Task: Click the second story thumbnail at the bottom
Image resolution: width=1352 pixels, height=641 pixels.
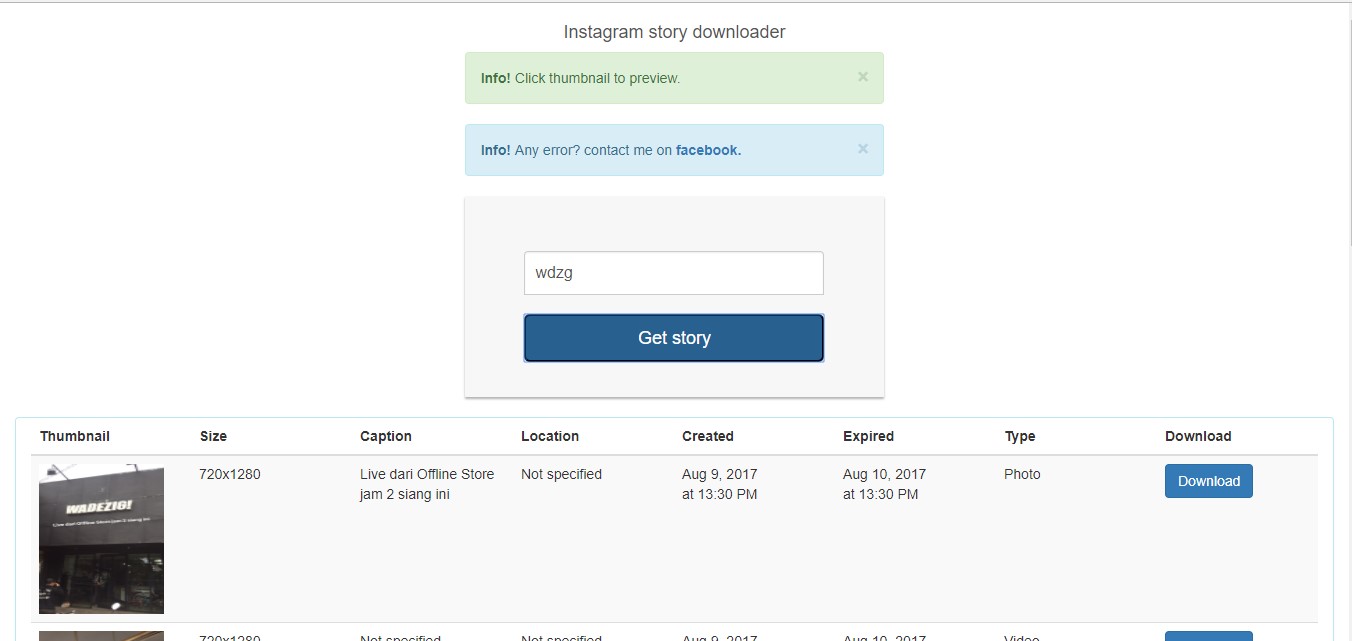Action: [101, 636]
